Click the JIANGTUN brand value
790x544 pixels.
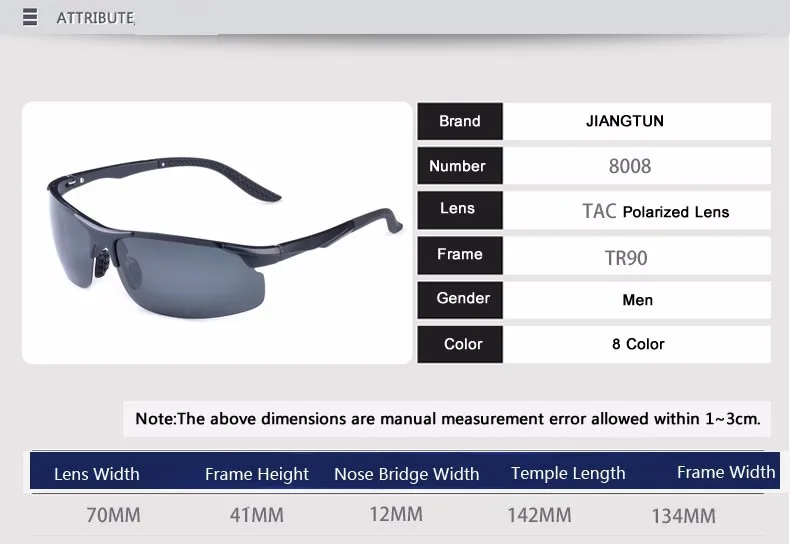[x=625, y=121]
